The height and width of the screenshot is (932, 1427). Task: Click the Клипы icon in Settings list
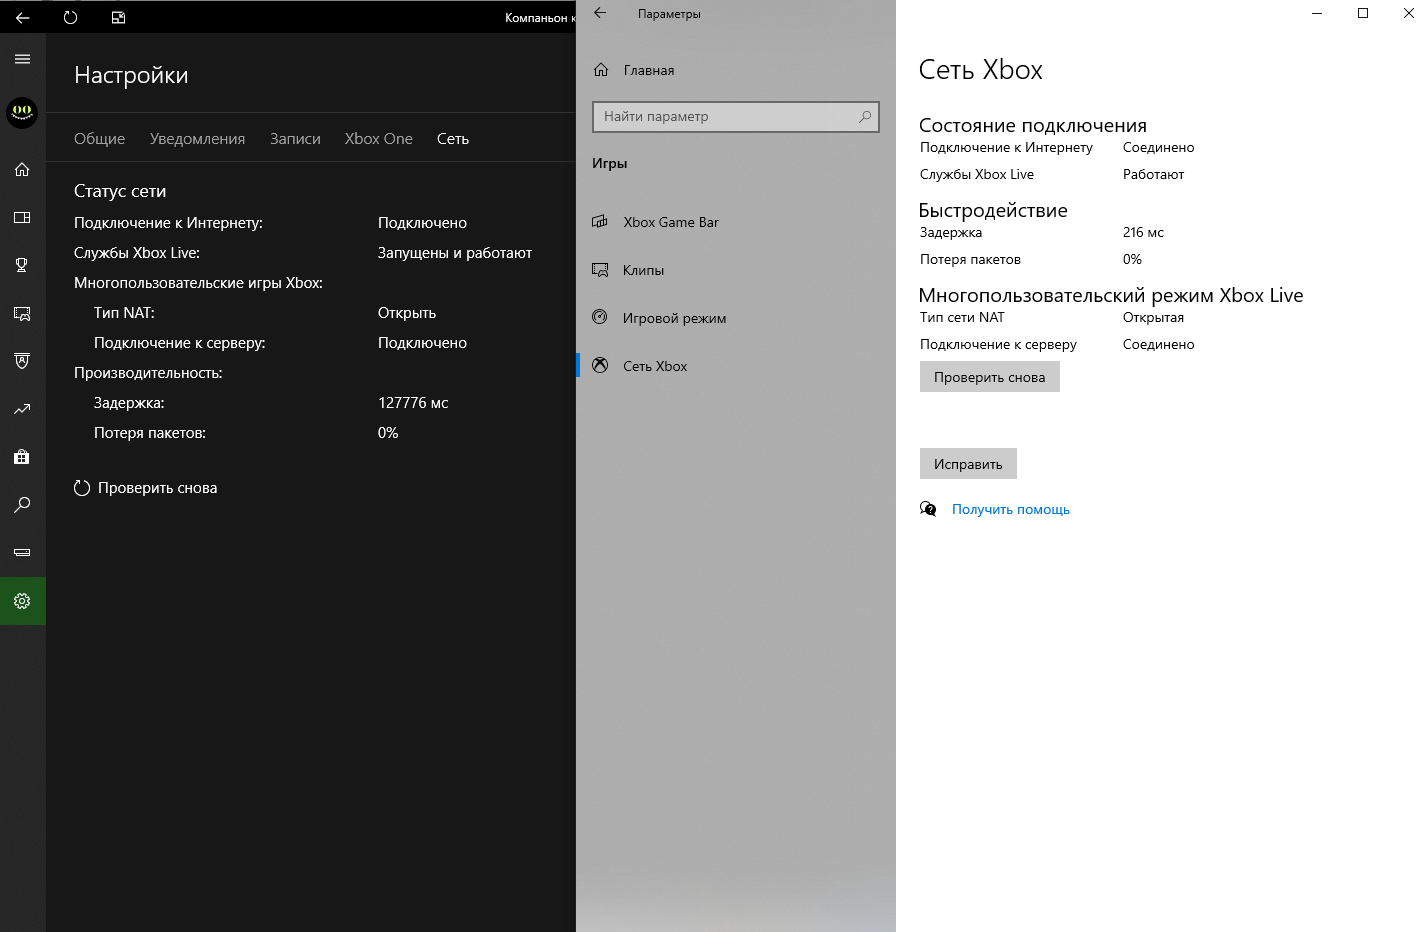[600, 270]
